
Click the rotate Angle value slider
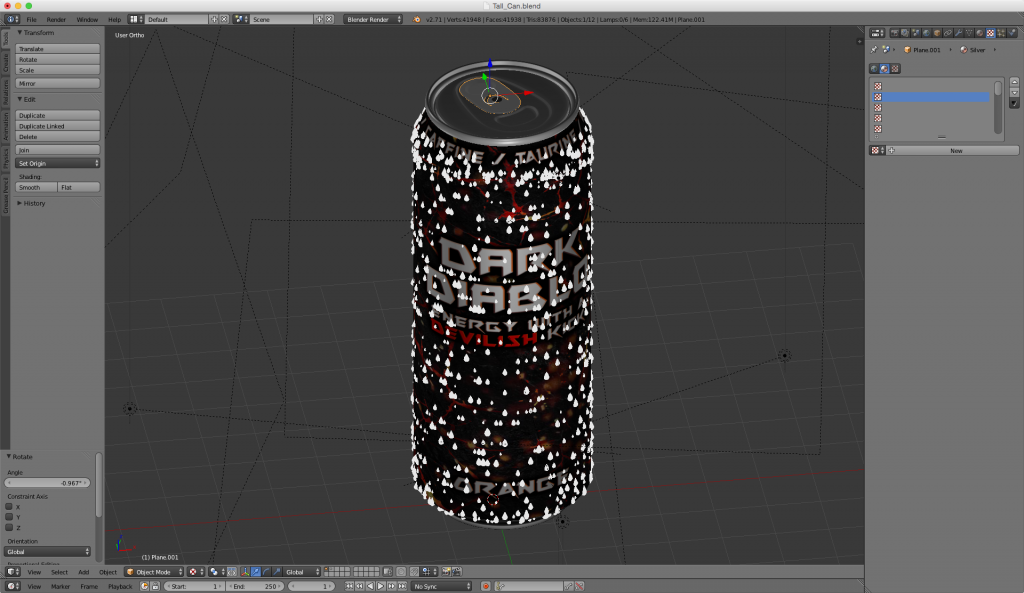[48, 483]
